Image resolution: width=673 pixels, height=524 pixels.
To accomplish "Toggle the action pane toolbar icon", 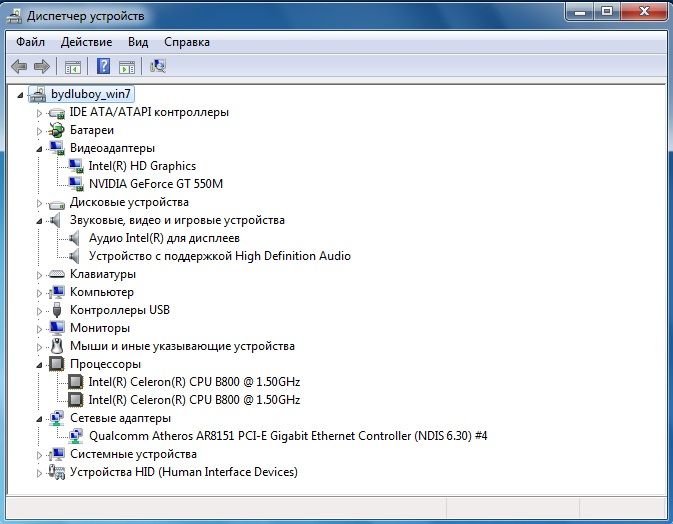I will pyautogui.click(x=127, y=67).
